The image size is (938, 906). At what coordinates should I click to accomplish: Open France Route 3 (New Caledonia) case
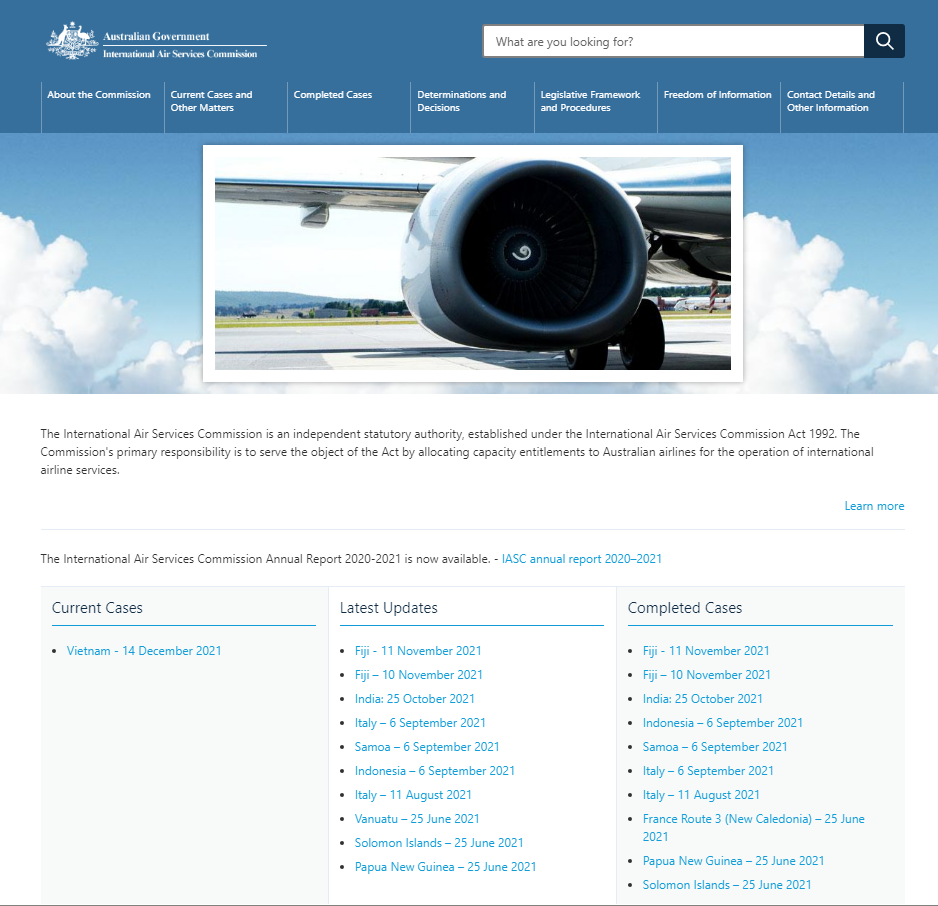[753, 819]
